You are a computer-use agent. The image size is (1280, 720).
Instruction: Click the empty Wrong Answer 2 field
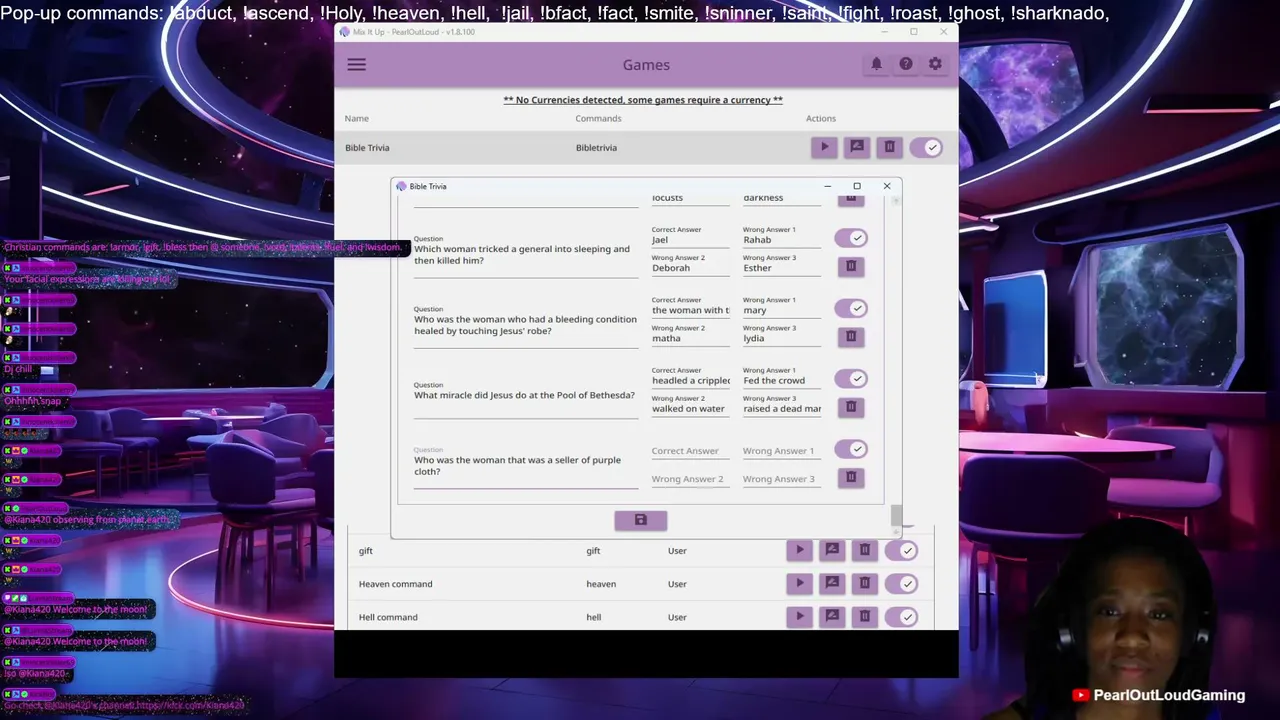click(690, 479)
